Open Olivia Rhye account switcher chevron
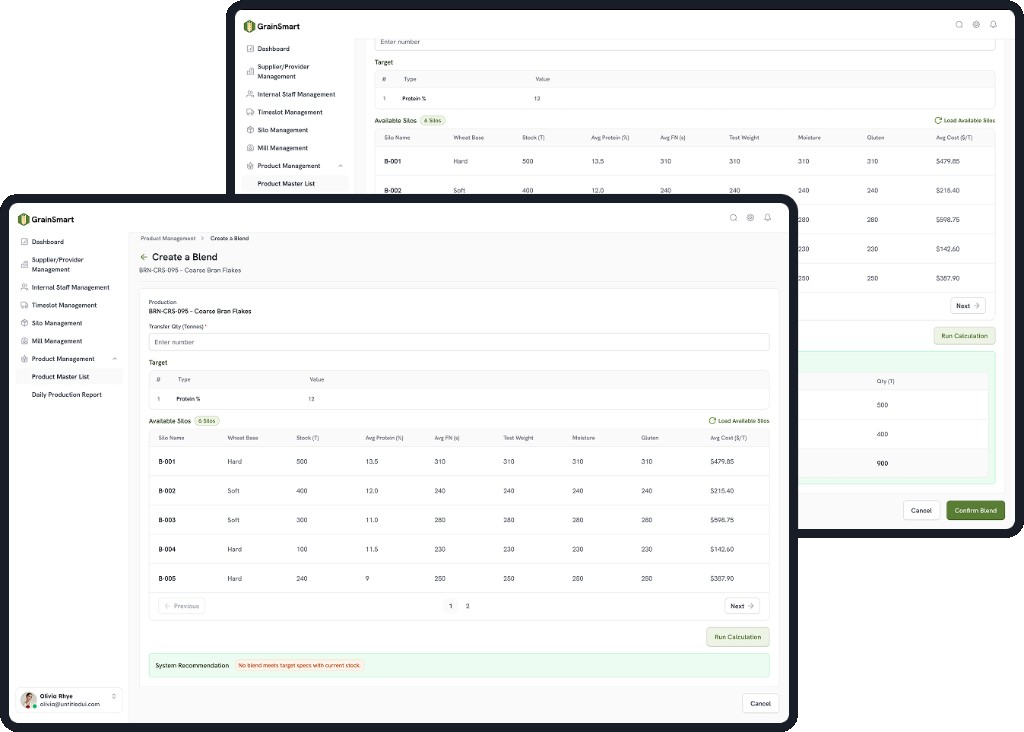The height and width of the screenshot is (732, 1024). [x=114, y=696]
